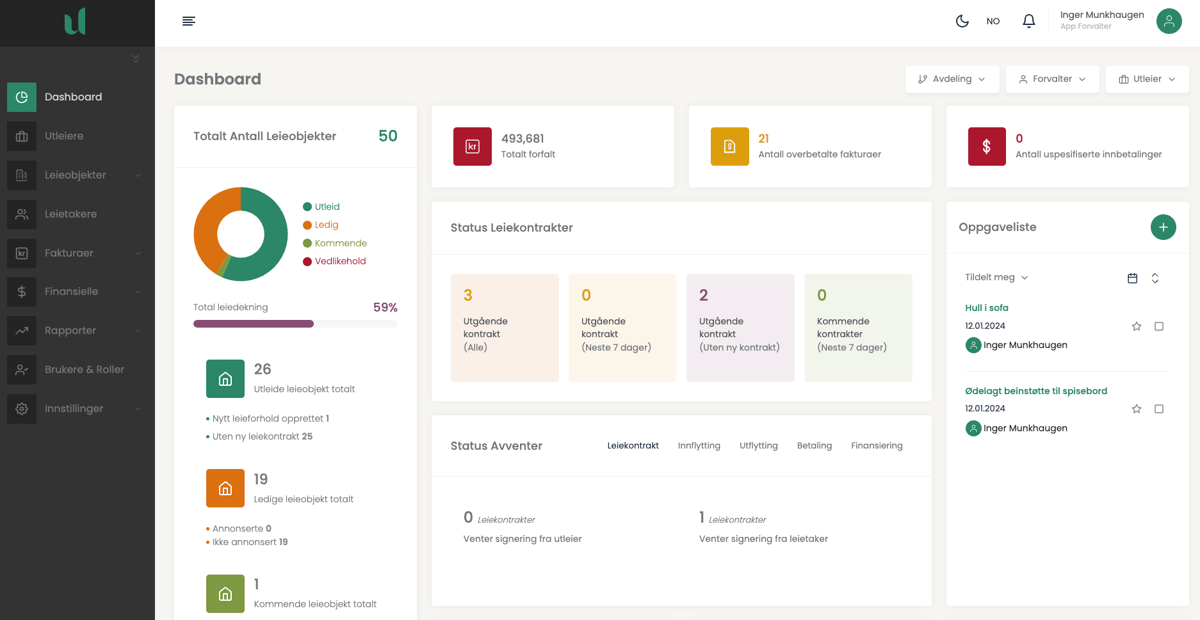The height and width of the screenshot is (620, 1200).
Task: Open the Avdeling dropdown filter
Action: pos(951,79)
